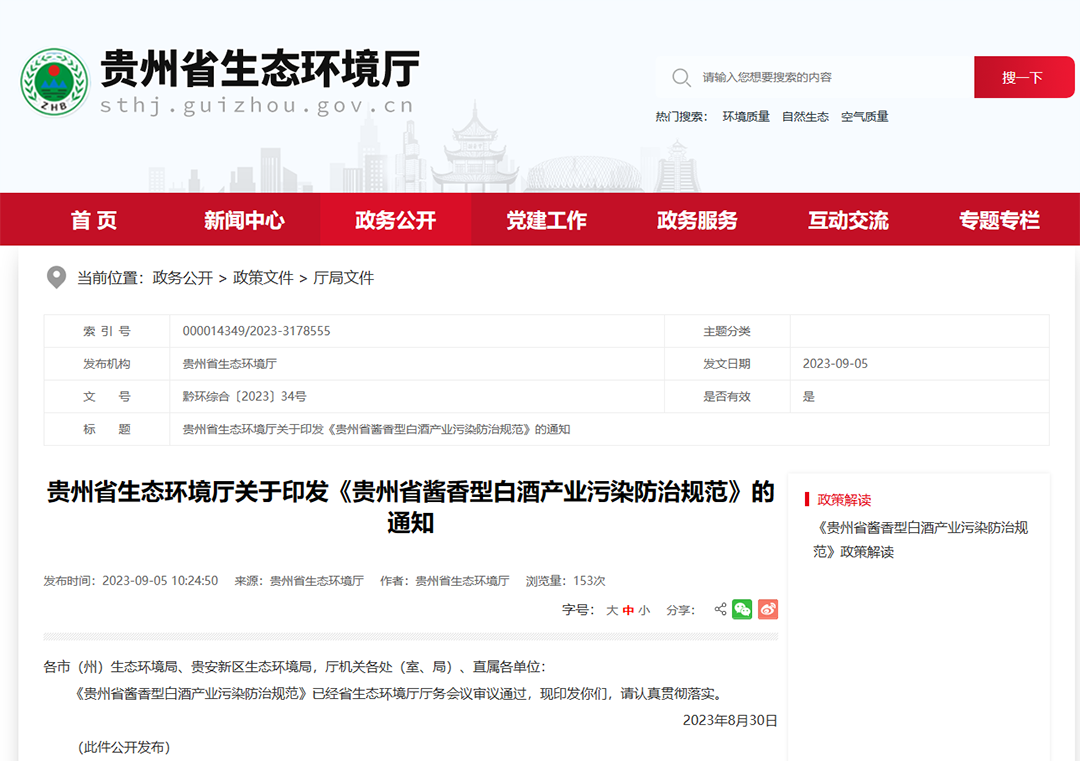Click the 标题 row title text

tap(376, 430)
